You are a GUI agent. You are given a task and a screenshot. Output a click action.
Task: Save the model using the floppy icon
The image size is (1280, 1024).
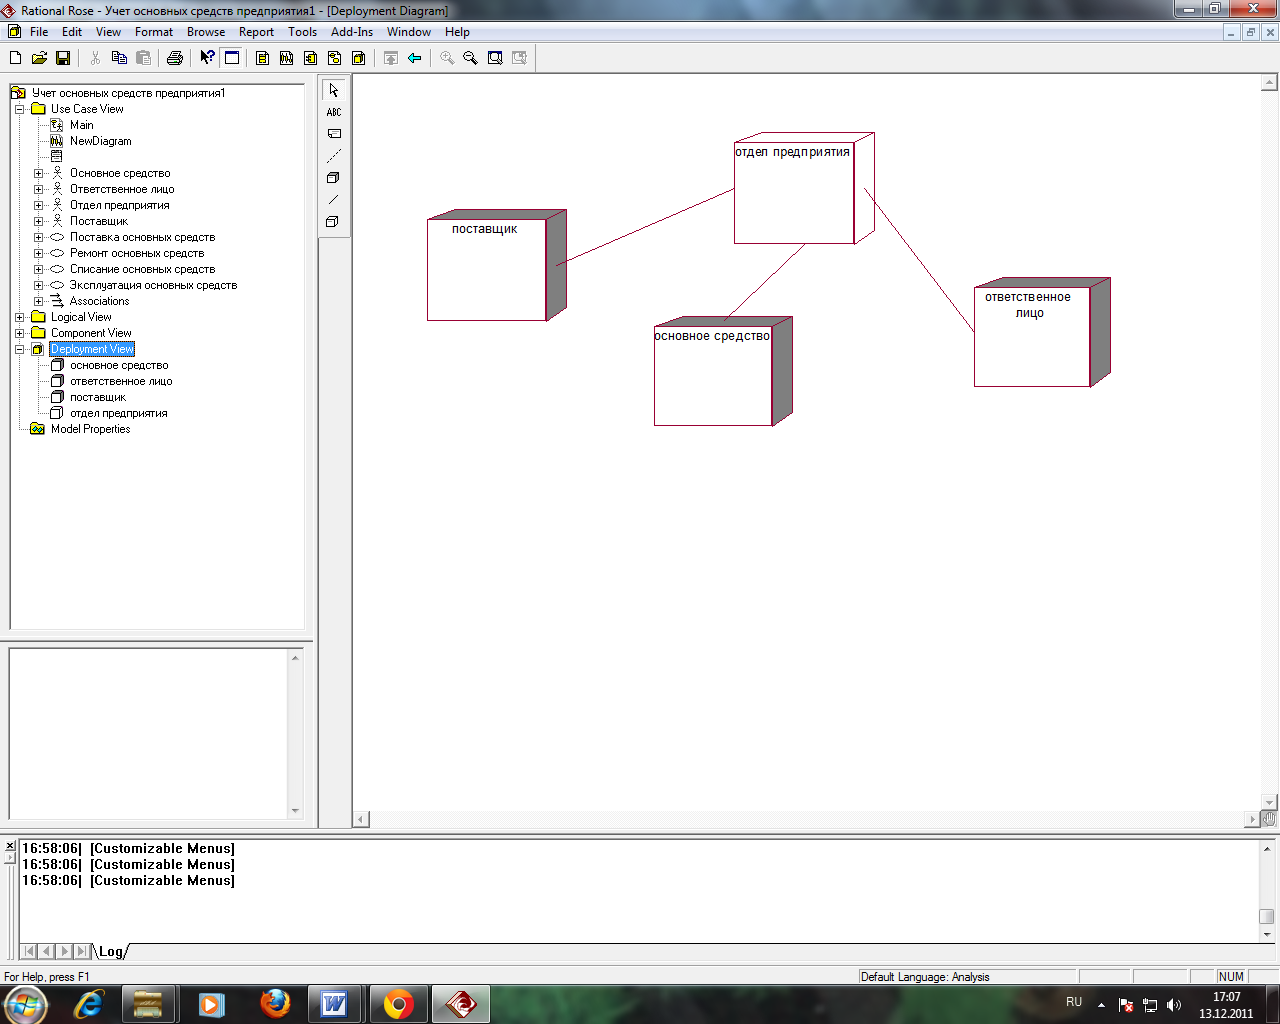pos(63,58)
